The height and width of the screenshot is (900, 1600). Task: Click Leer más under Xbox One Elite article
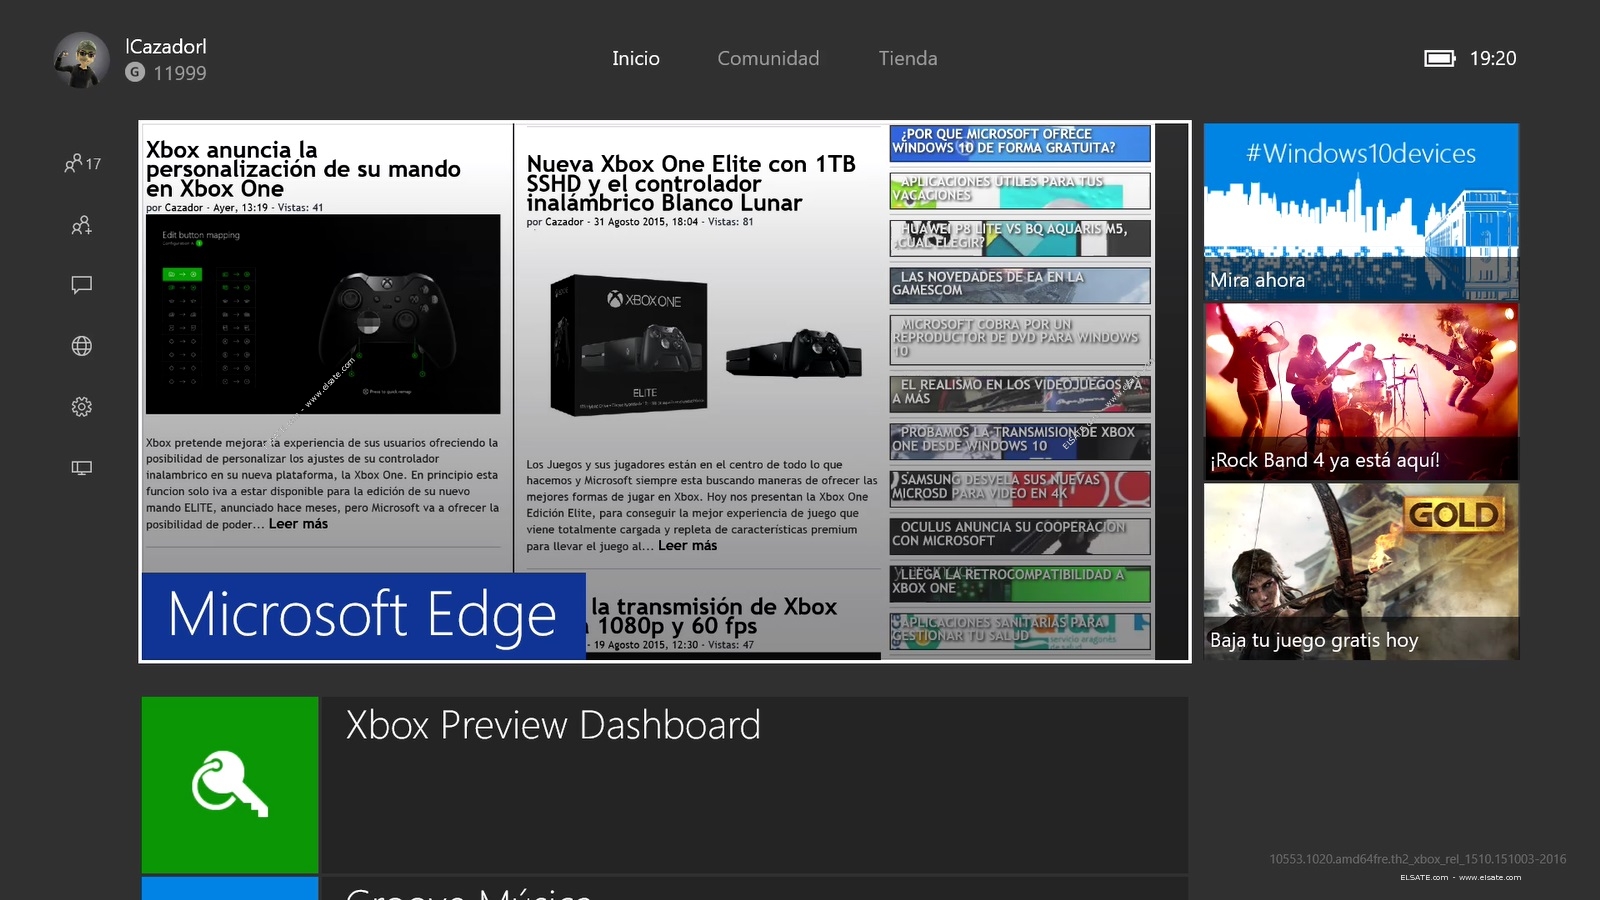(x=687, y=546)
